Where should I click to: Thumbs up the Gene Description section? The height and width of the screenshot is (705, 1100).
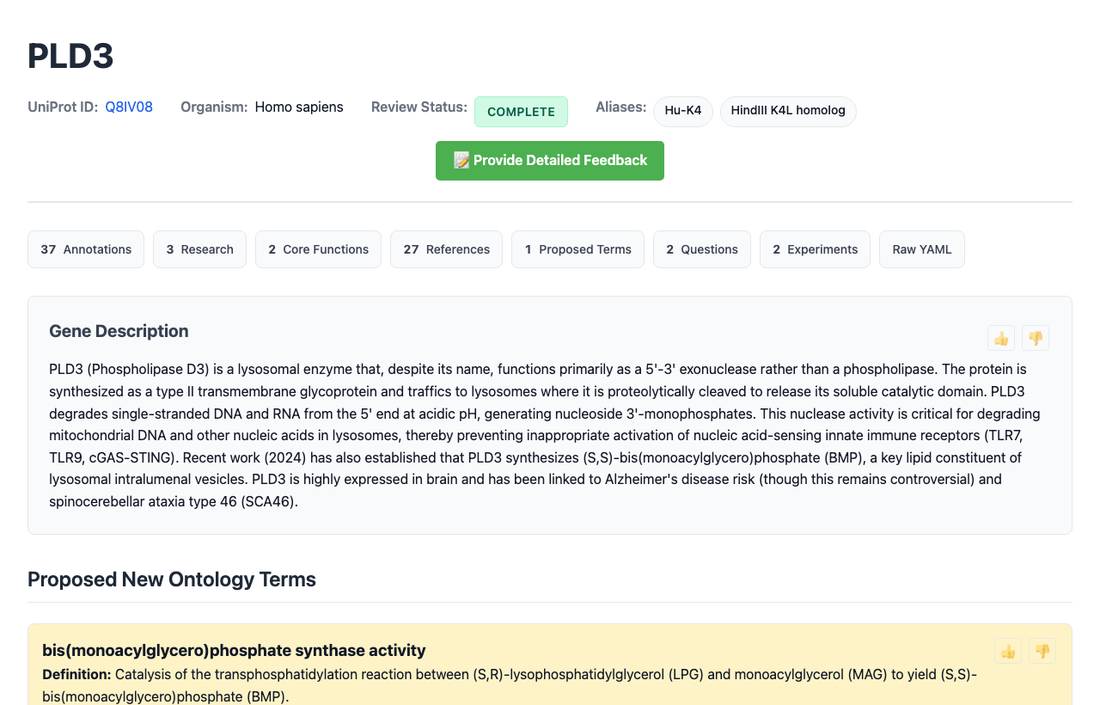coord(1001,339)
